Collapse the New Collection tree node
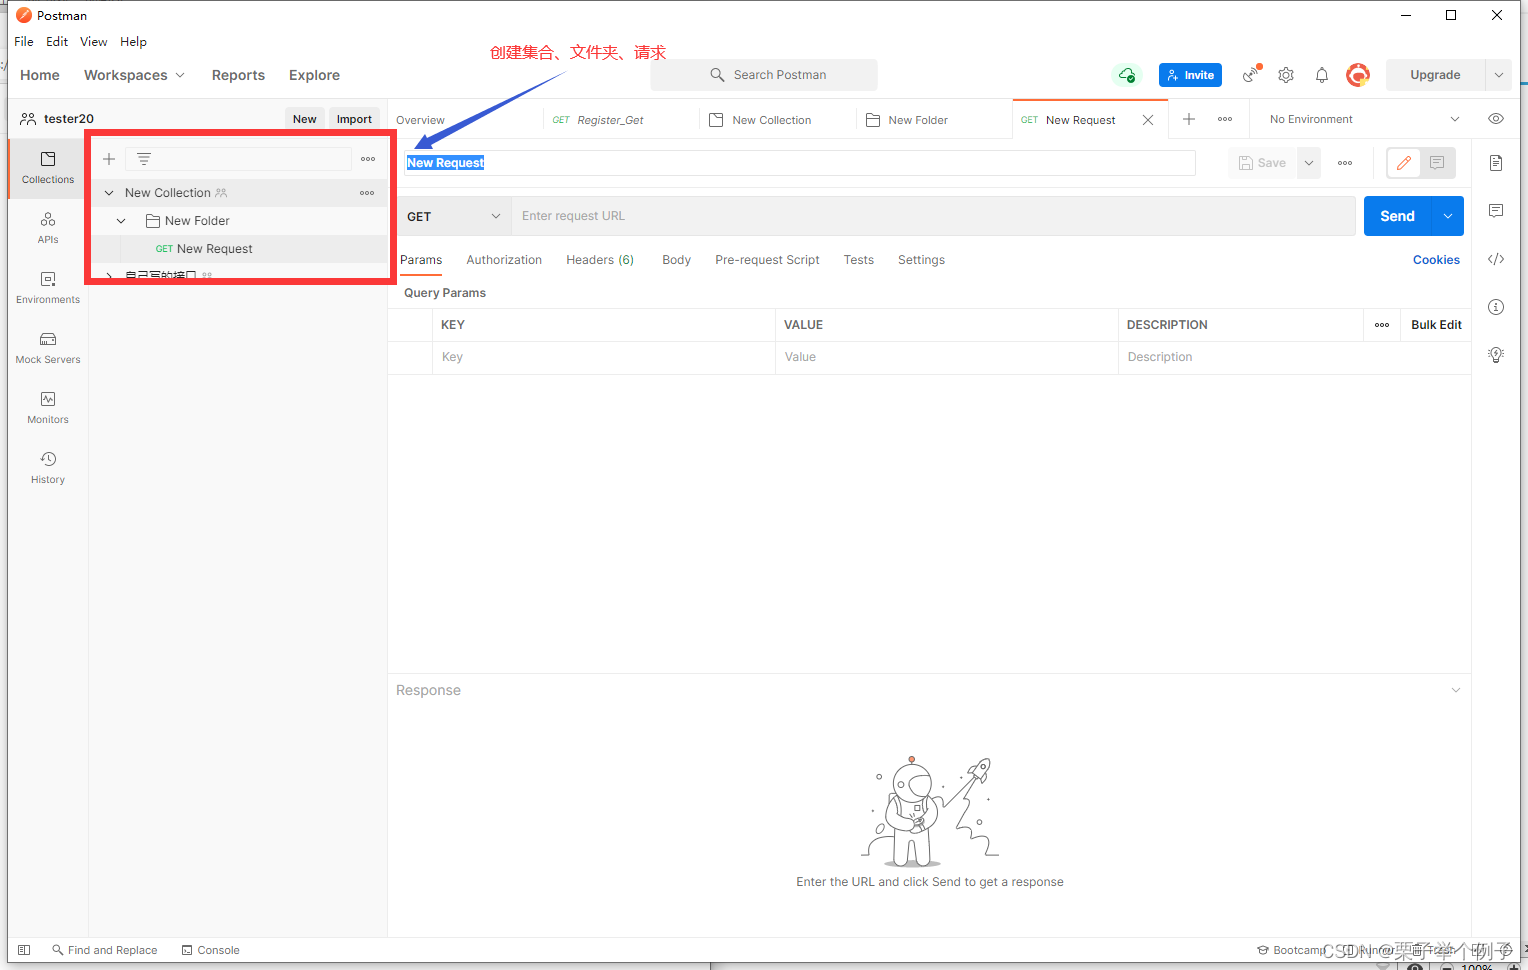The width and height of the screenshot is (1528, 970). [x=109, y=193]
